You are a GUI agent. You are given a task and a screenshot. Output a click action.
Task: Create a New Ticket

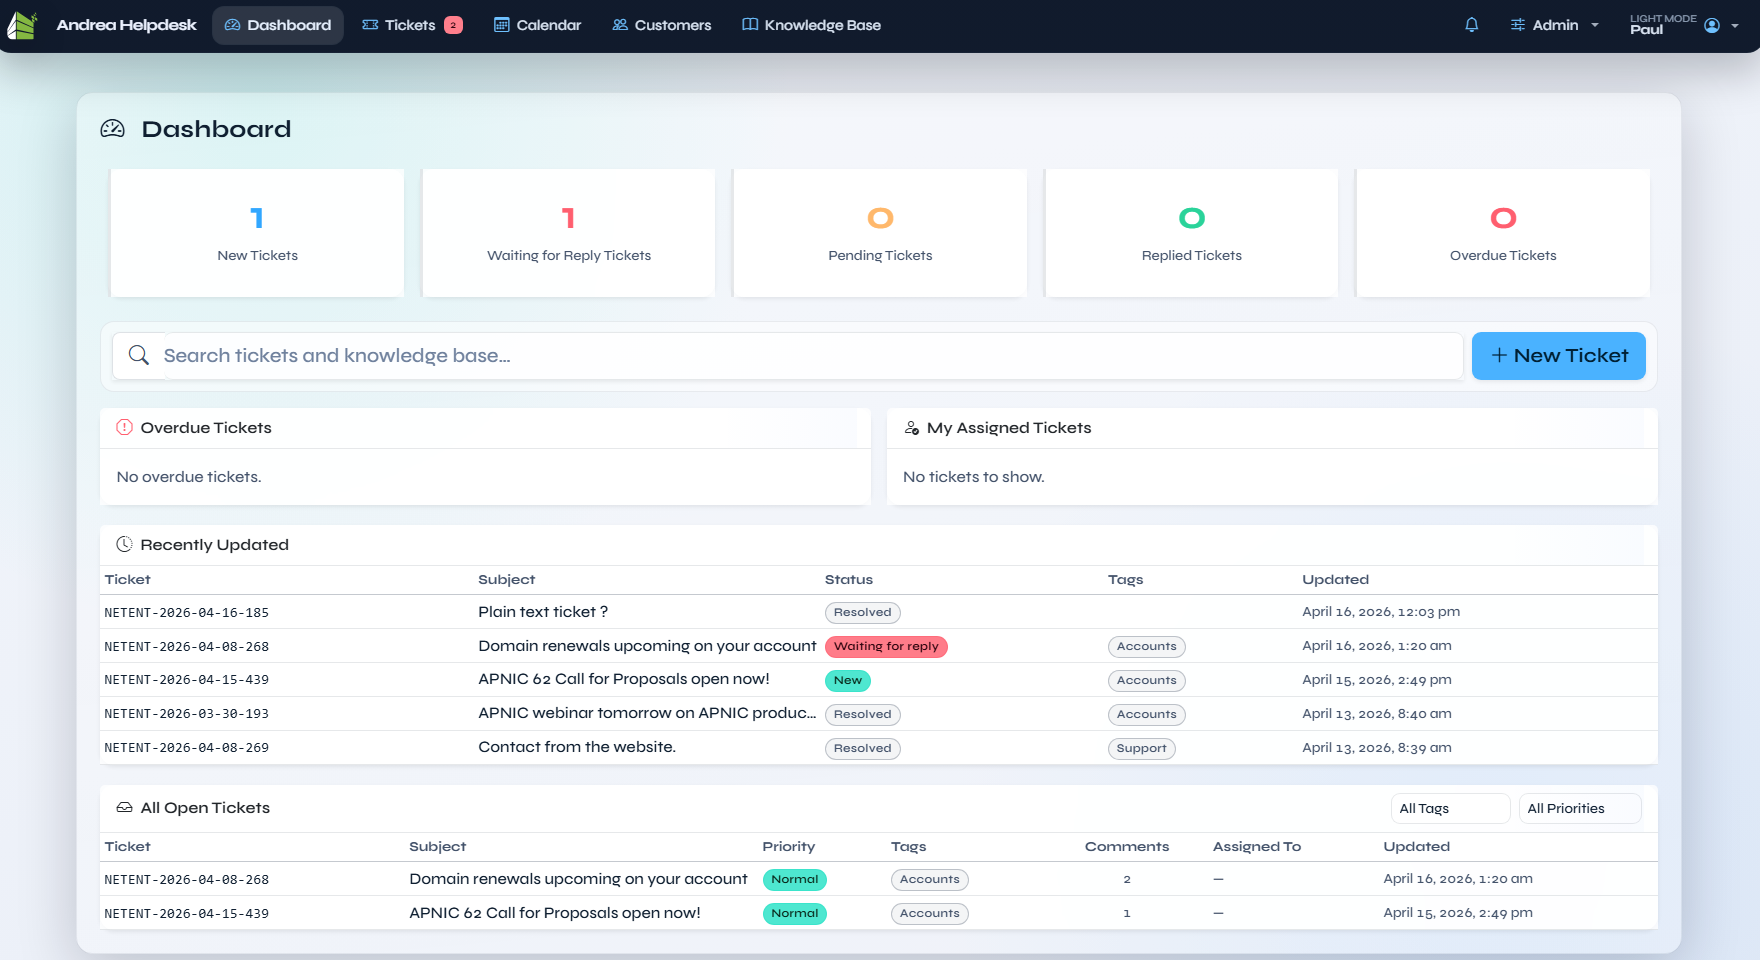pos(1558,356)
